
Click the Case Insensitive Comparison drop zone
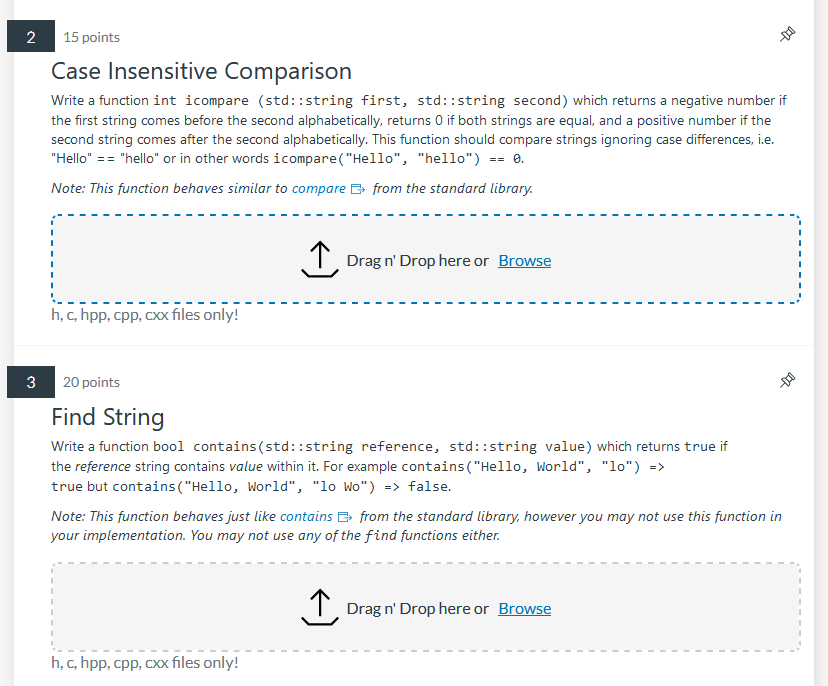point(425,258)
